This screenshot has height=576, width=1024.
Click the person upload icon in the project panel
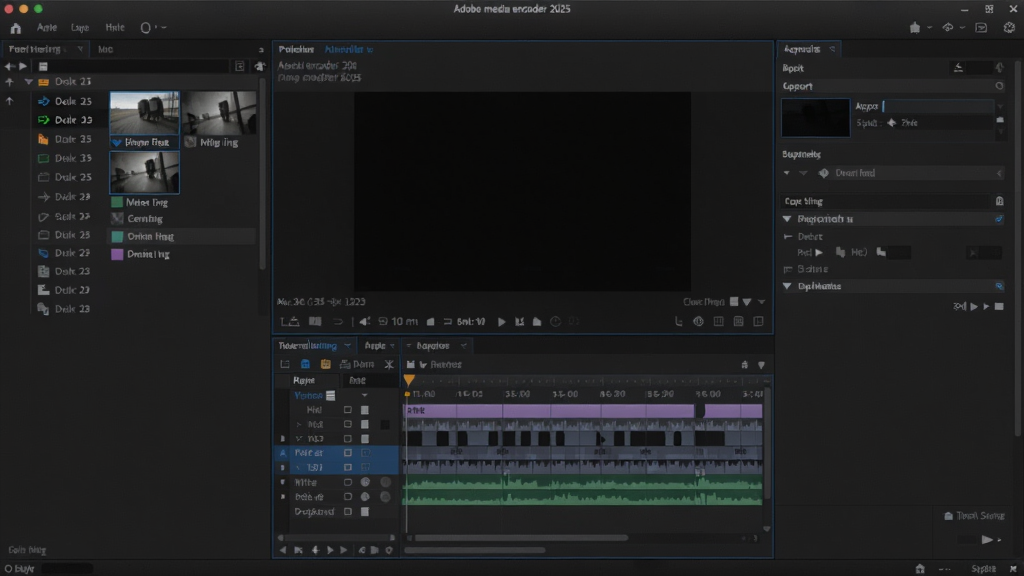coord(260,66)
